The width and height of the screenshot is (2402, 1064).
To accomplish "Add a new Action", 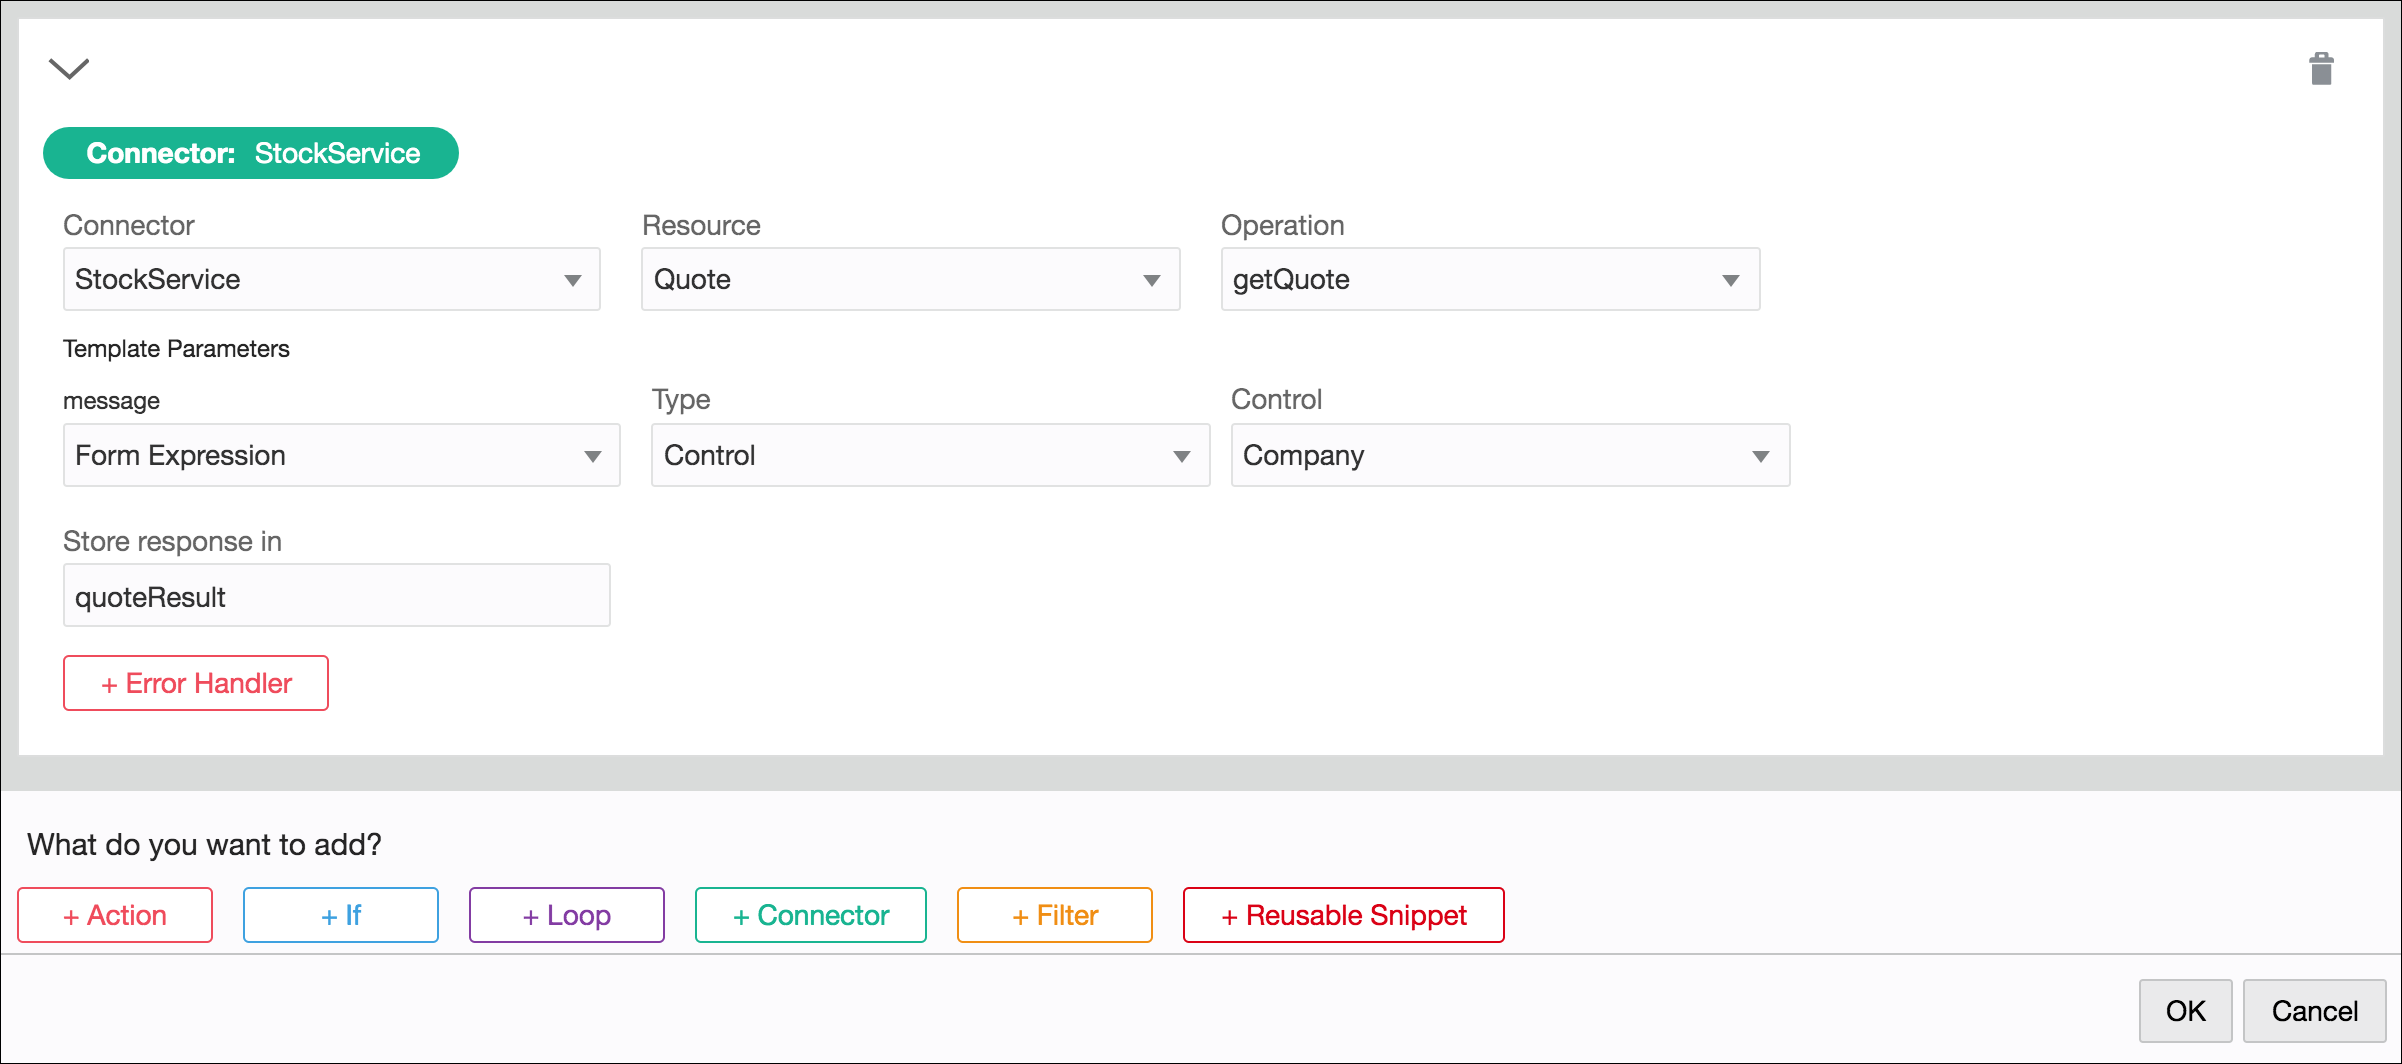I will click(x=115, y=915).
